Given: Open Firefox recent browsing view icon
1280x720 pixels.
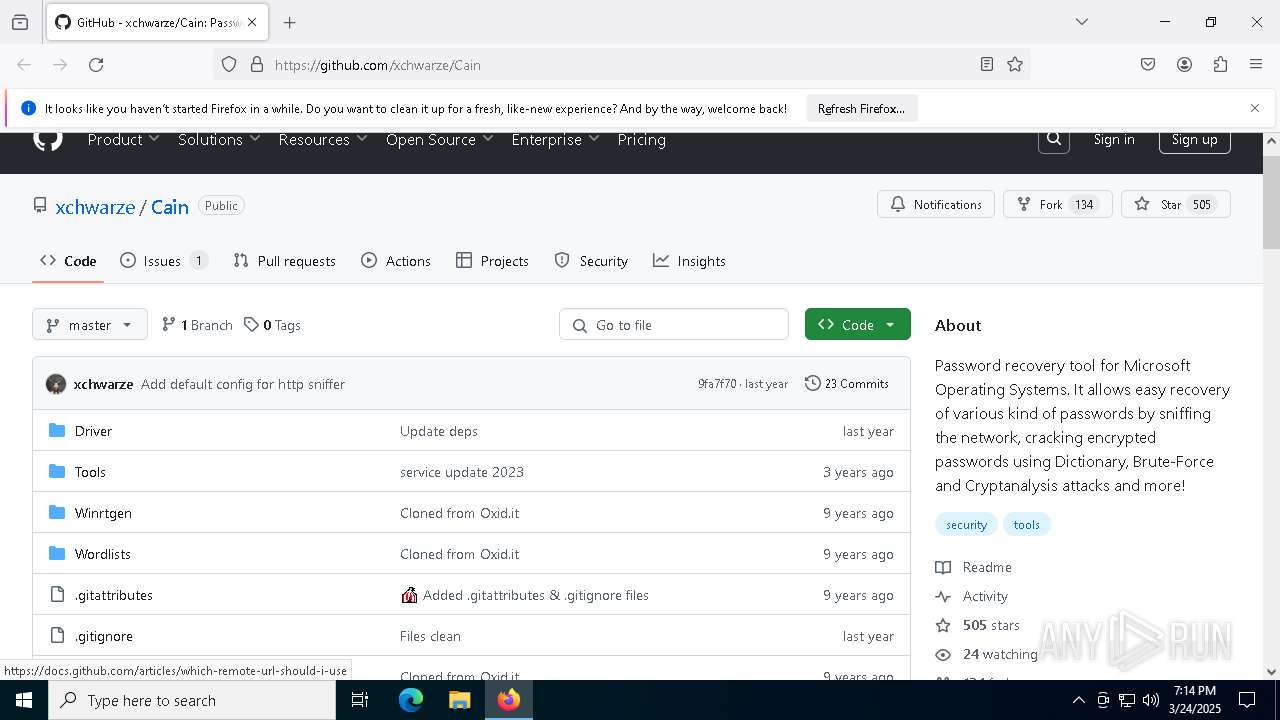Looking at the screenshot, I should coord(20,22).
